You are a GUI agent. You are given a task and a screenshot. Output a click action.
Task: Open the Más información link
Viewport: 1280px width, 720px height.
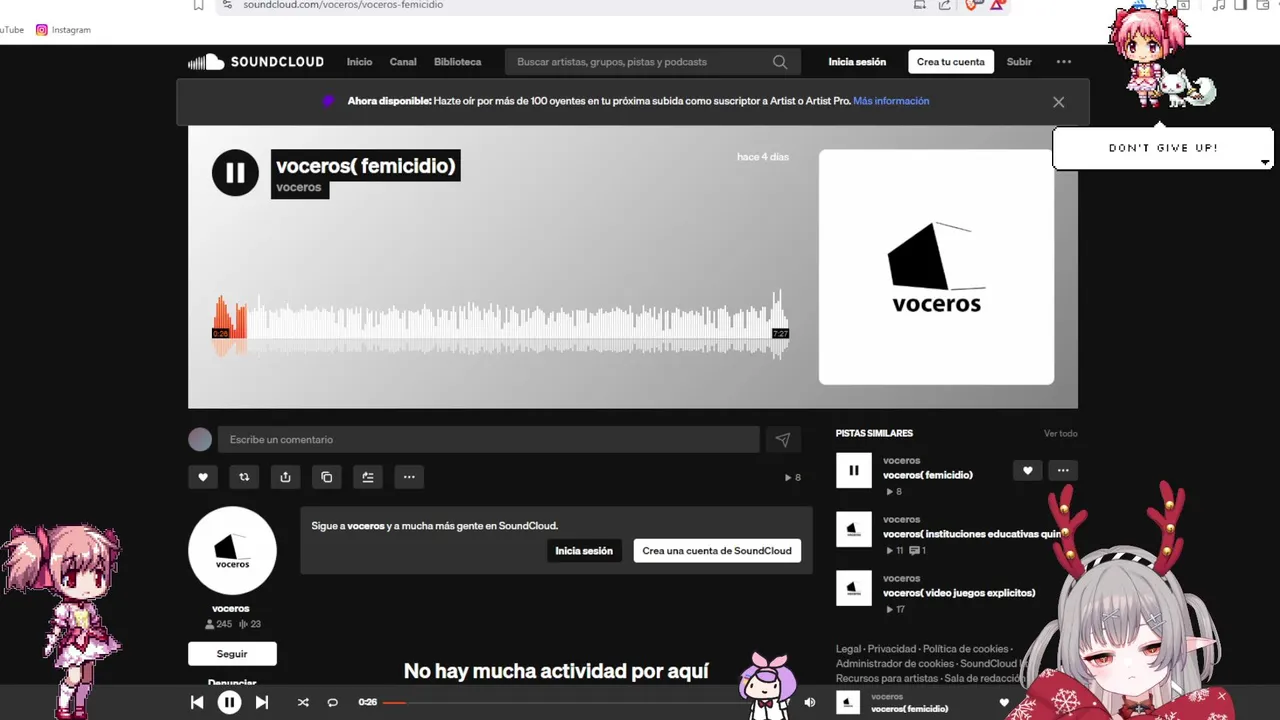tap(891, 101)
